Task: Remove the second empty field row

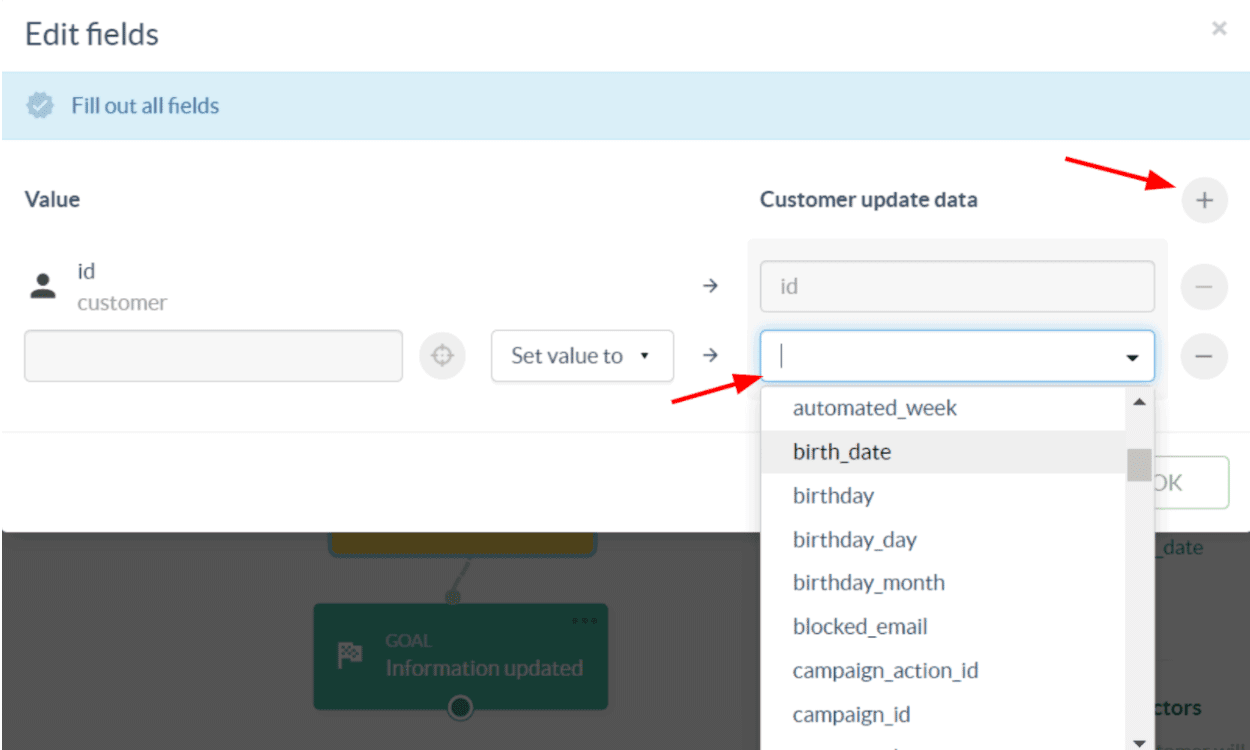Action: [1204, 356]
